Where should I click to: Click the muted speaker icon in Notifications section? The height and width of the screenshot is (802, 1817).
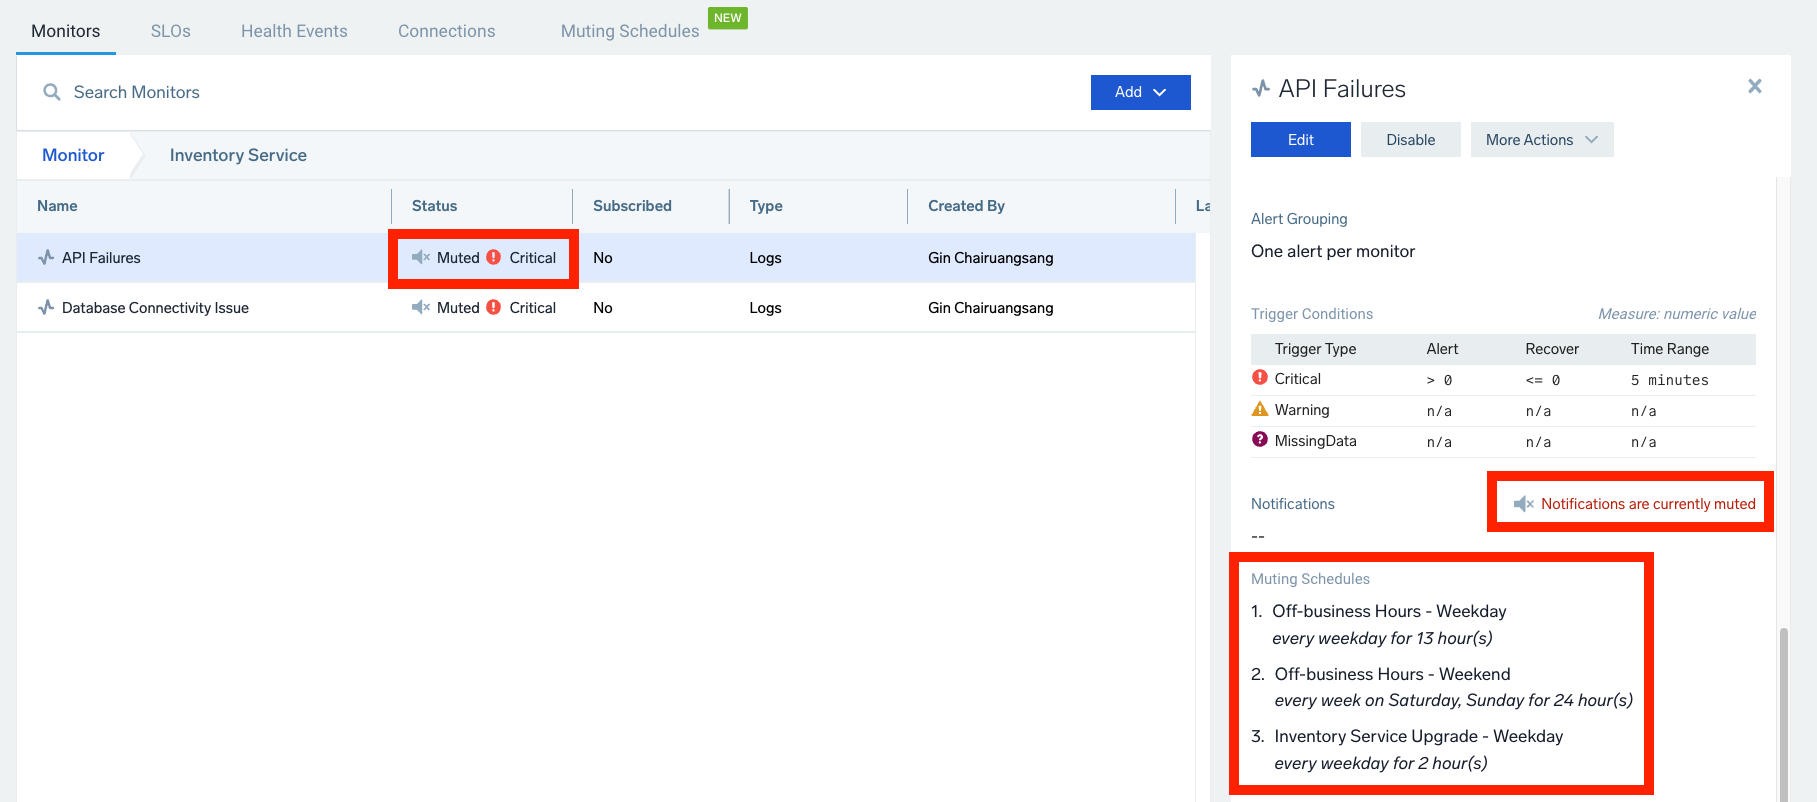tap(1524, 504)
